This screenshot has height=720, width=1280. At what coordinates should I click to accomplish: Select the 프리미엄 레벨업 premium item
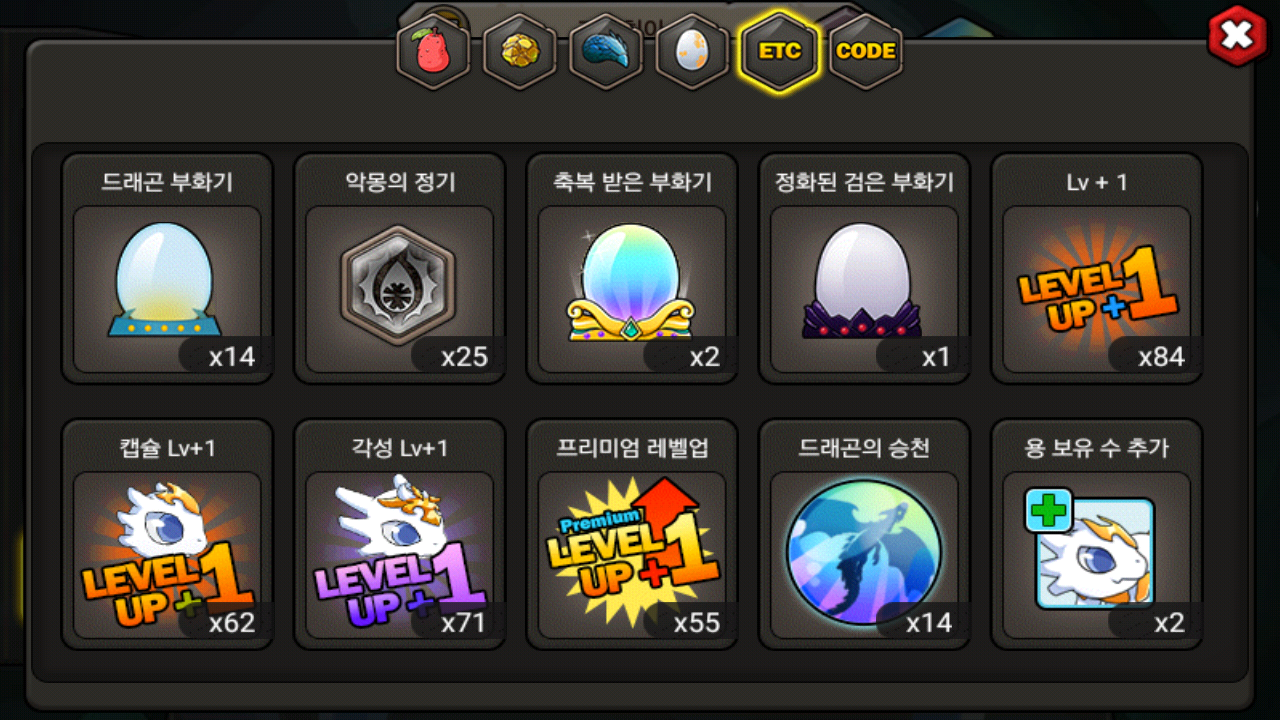tap(632, 534)
